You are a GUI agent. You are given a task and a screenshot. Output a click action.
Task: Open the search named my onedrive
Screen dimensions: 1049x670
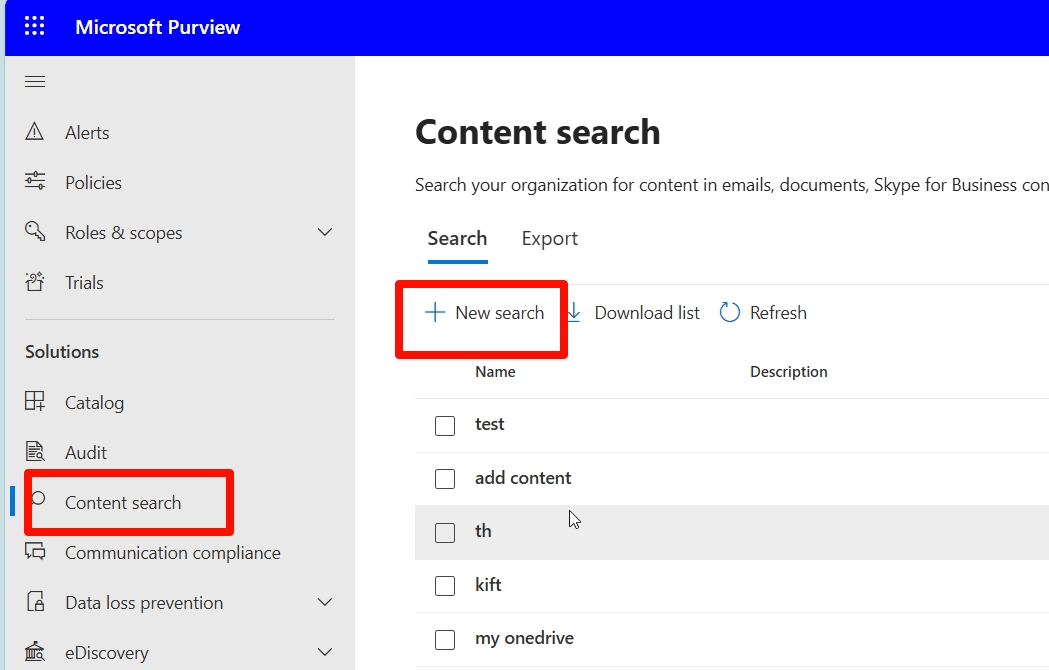pyautogui.click(x=524, y=638)
